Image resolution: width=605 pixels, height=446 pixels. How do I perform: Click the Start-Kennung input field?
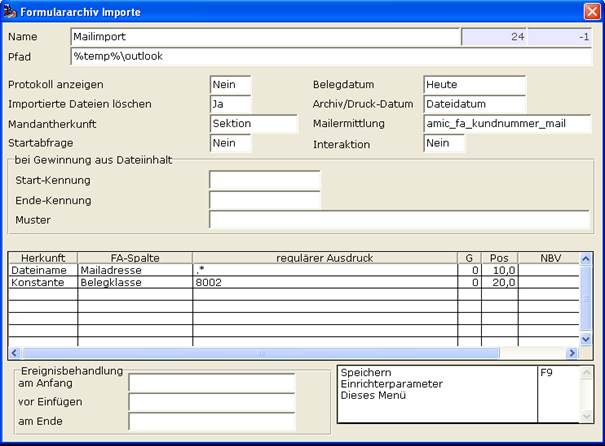[265, 180]
